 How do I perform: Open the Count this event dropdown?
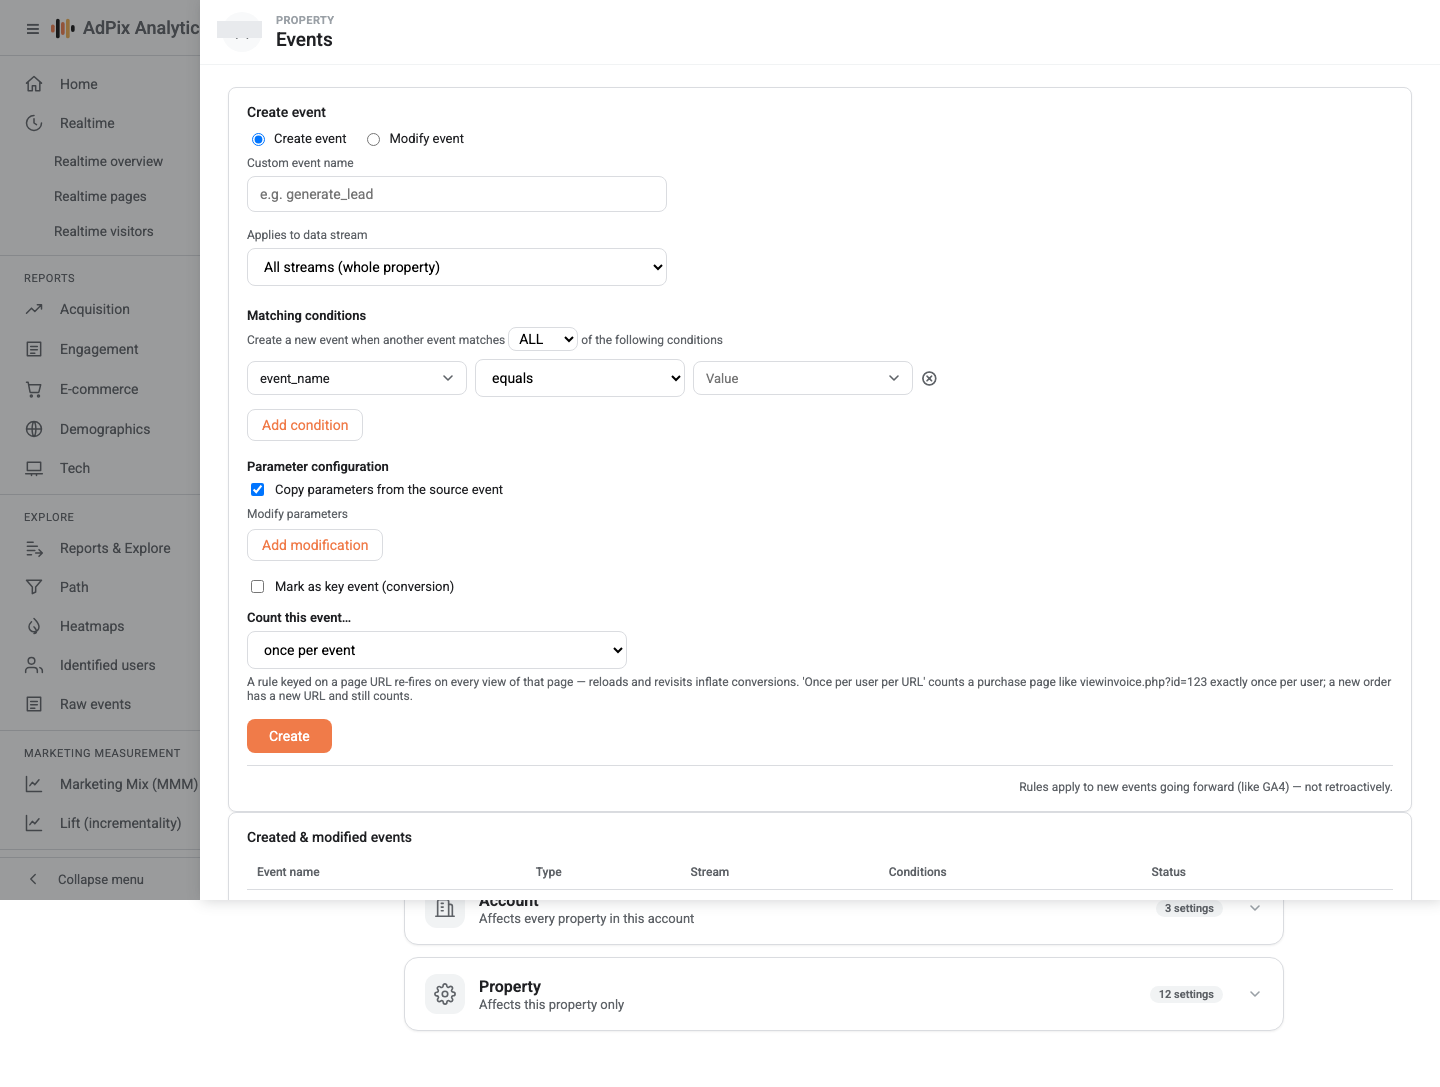coord(437,650)
